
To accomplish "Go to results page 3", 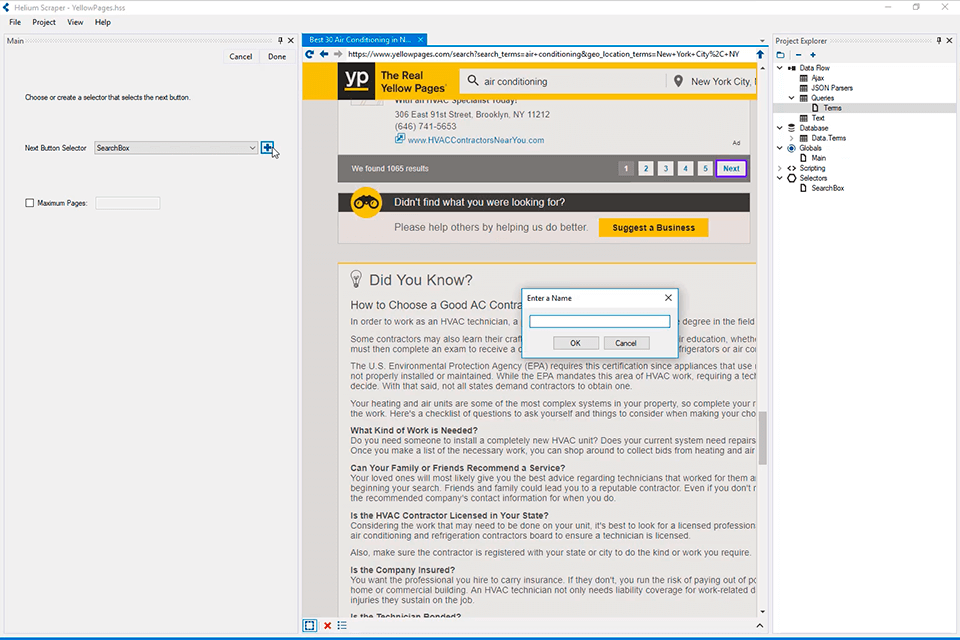I will click(x=666, y=168).
